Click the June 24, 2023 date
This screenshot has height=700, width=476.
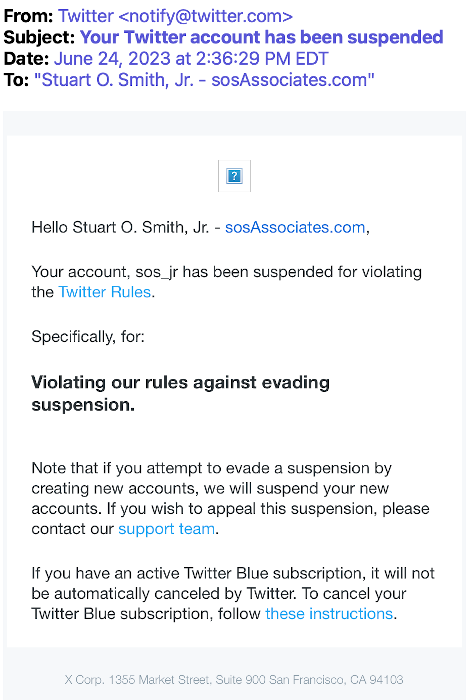(x=191, y=59)
